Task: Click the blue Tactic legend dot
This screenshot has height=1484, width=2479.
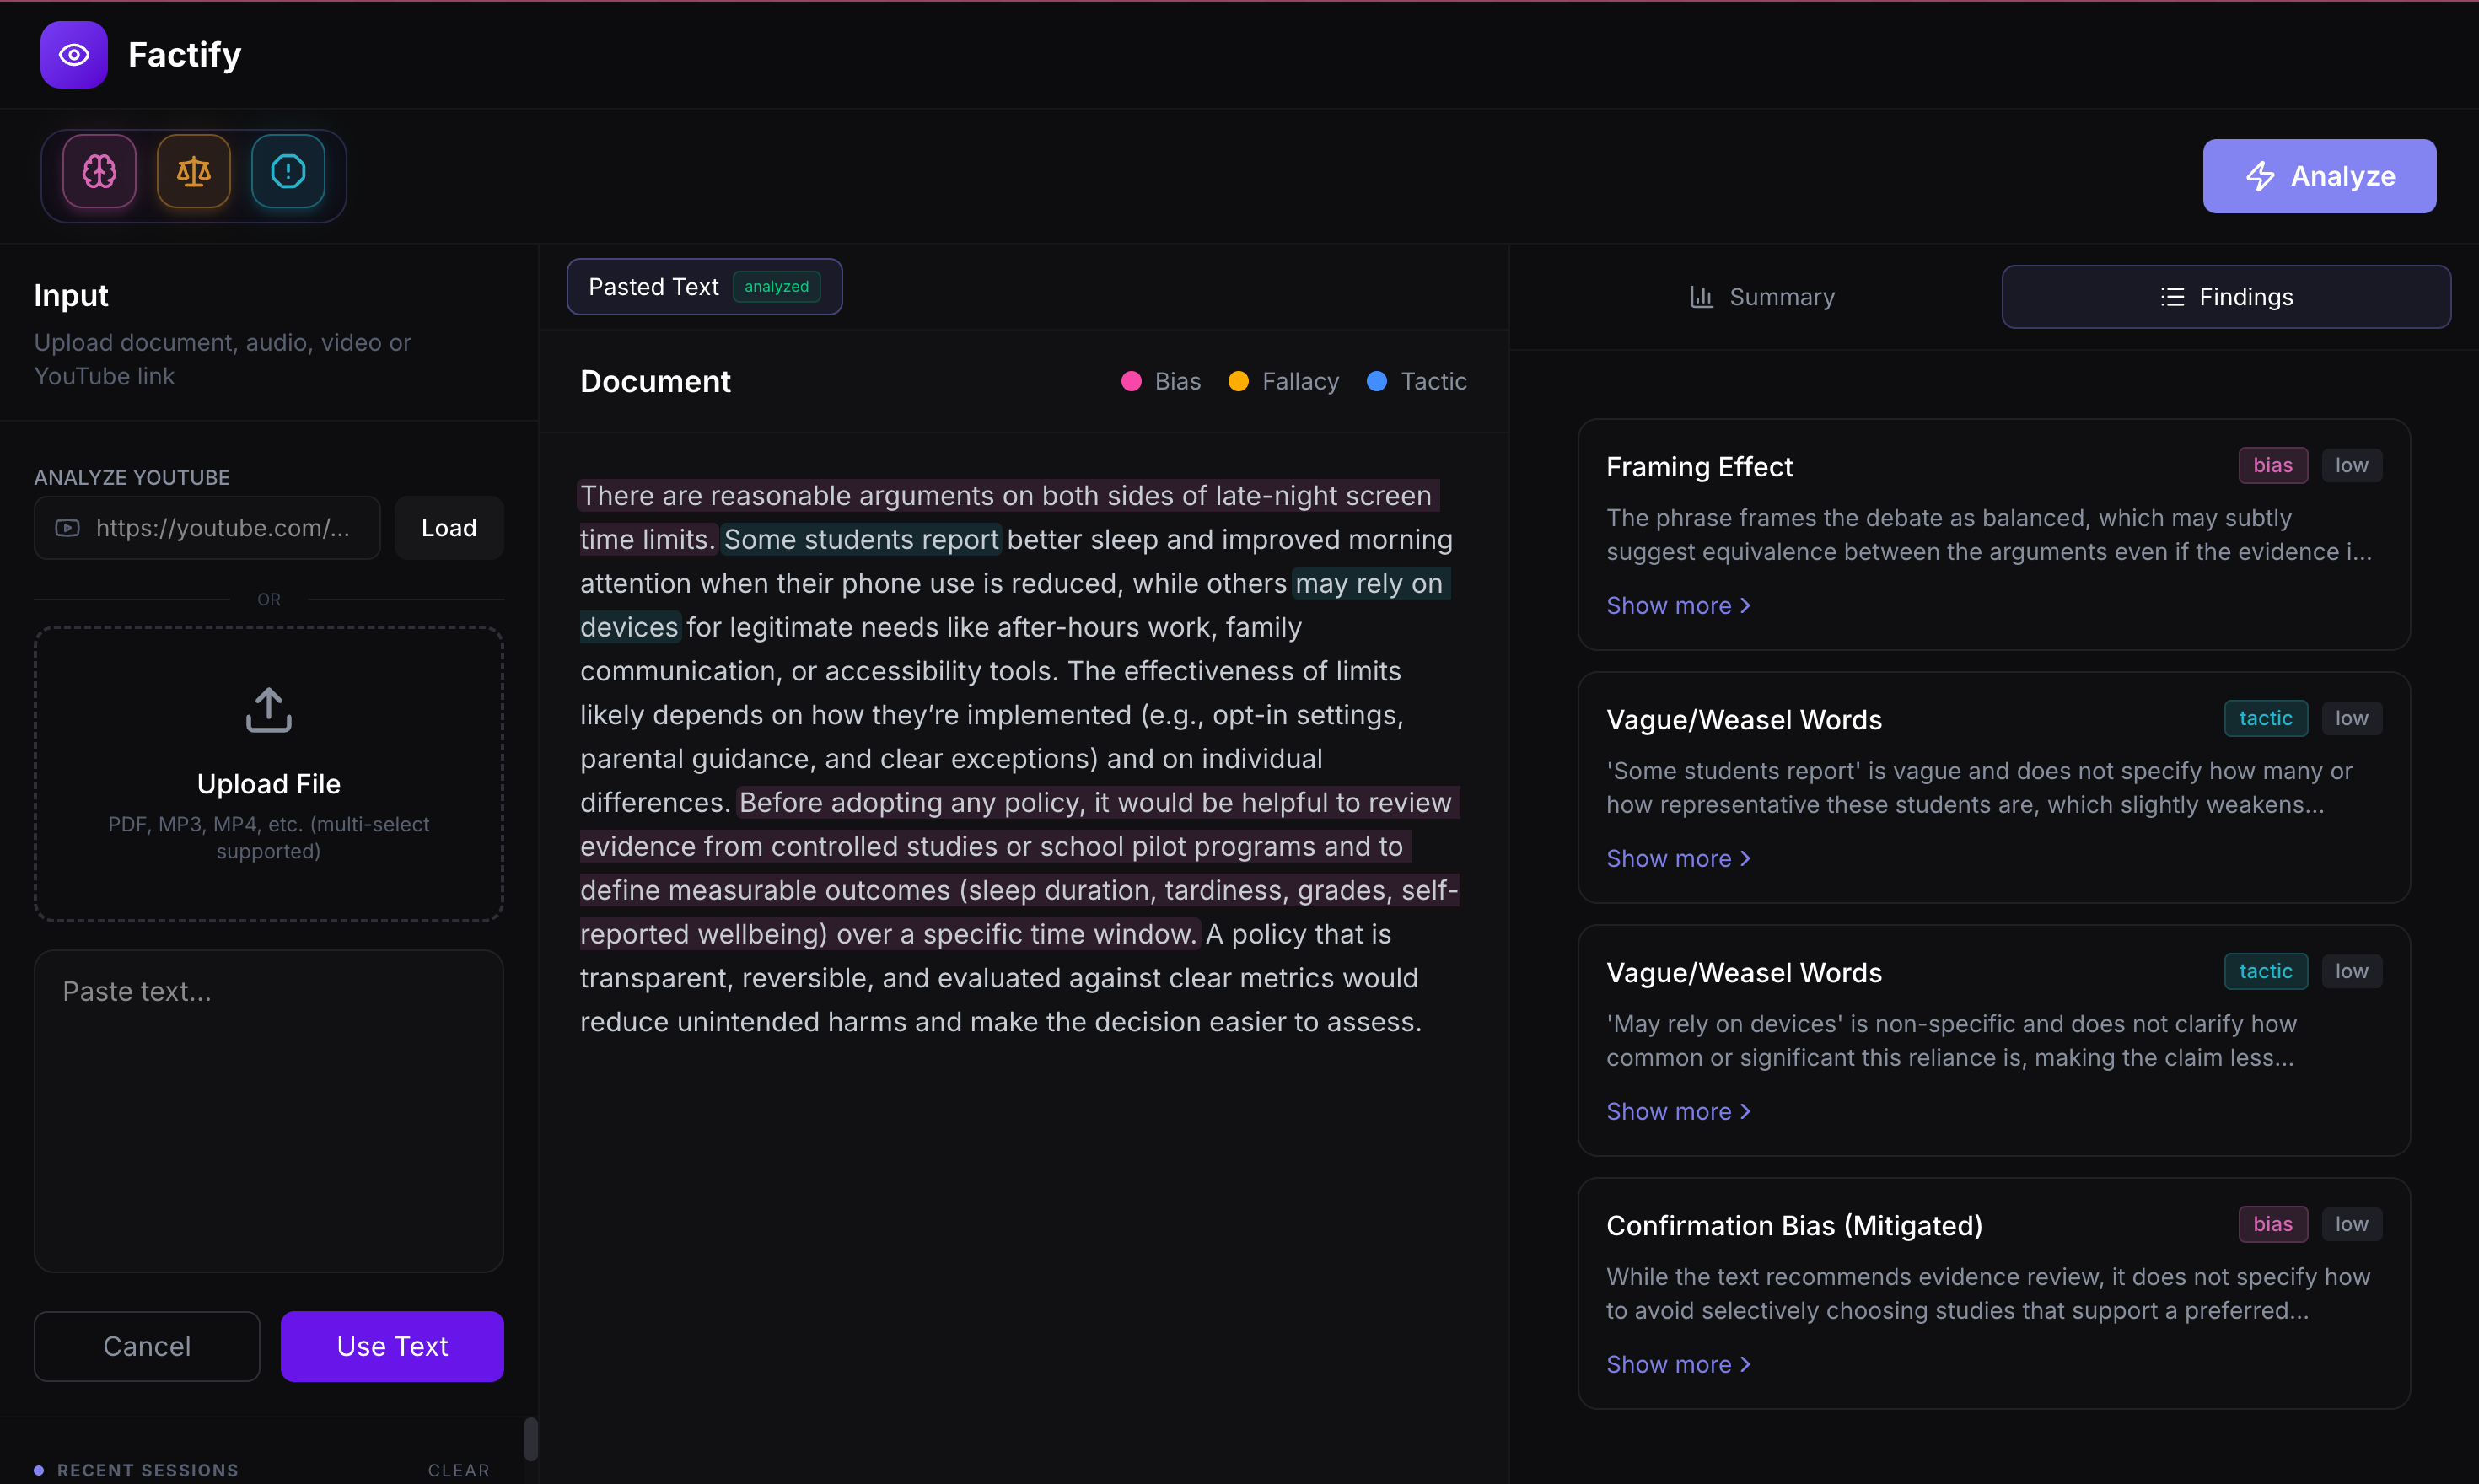Action: point(1376,381)
